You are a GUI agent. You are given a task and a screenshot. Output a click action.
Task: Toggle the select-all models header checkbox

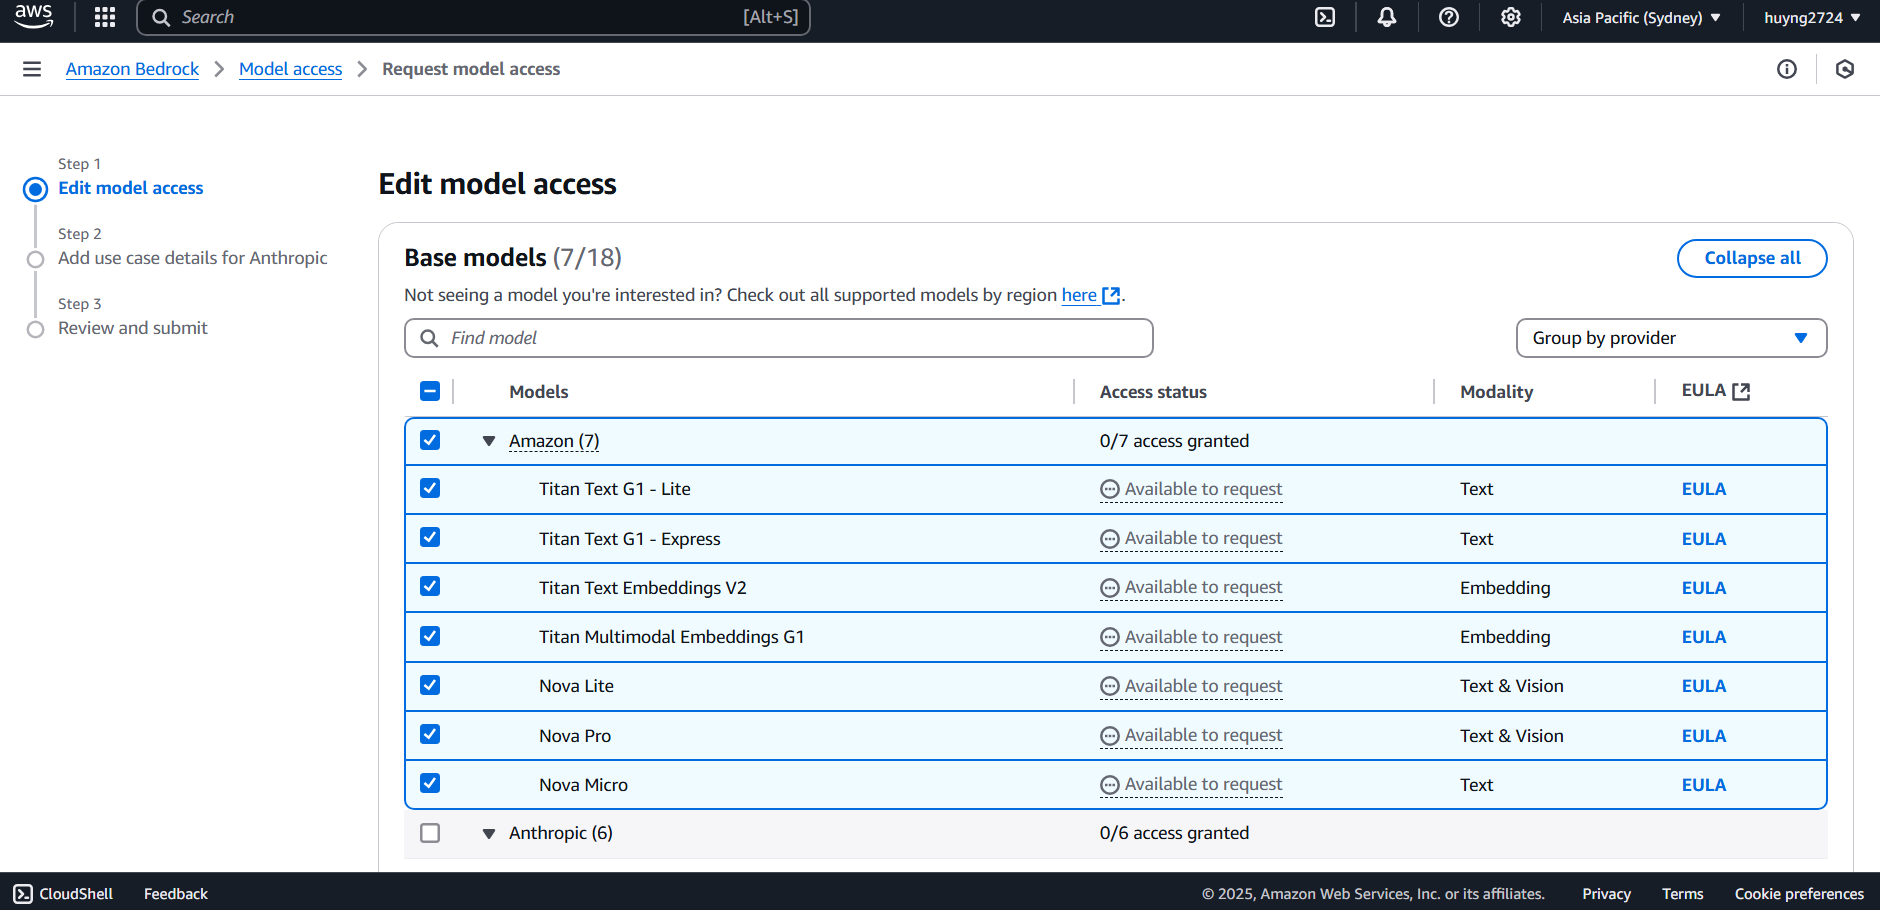pos(430,391)
